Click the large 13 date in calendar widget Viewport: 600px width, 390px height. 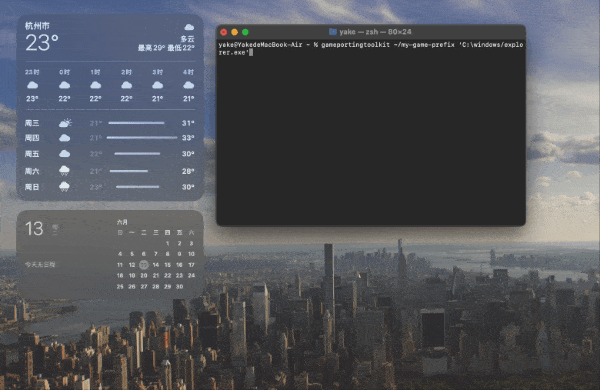click(34, 229)
